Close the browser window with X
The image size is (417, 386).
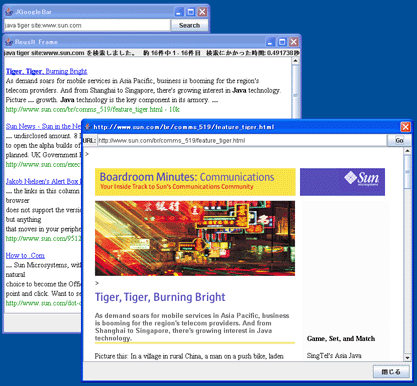(405, 127)
